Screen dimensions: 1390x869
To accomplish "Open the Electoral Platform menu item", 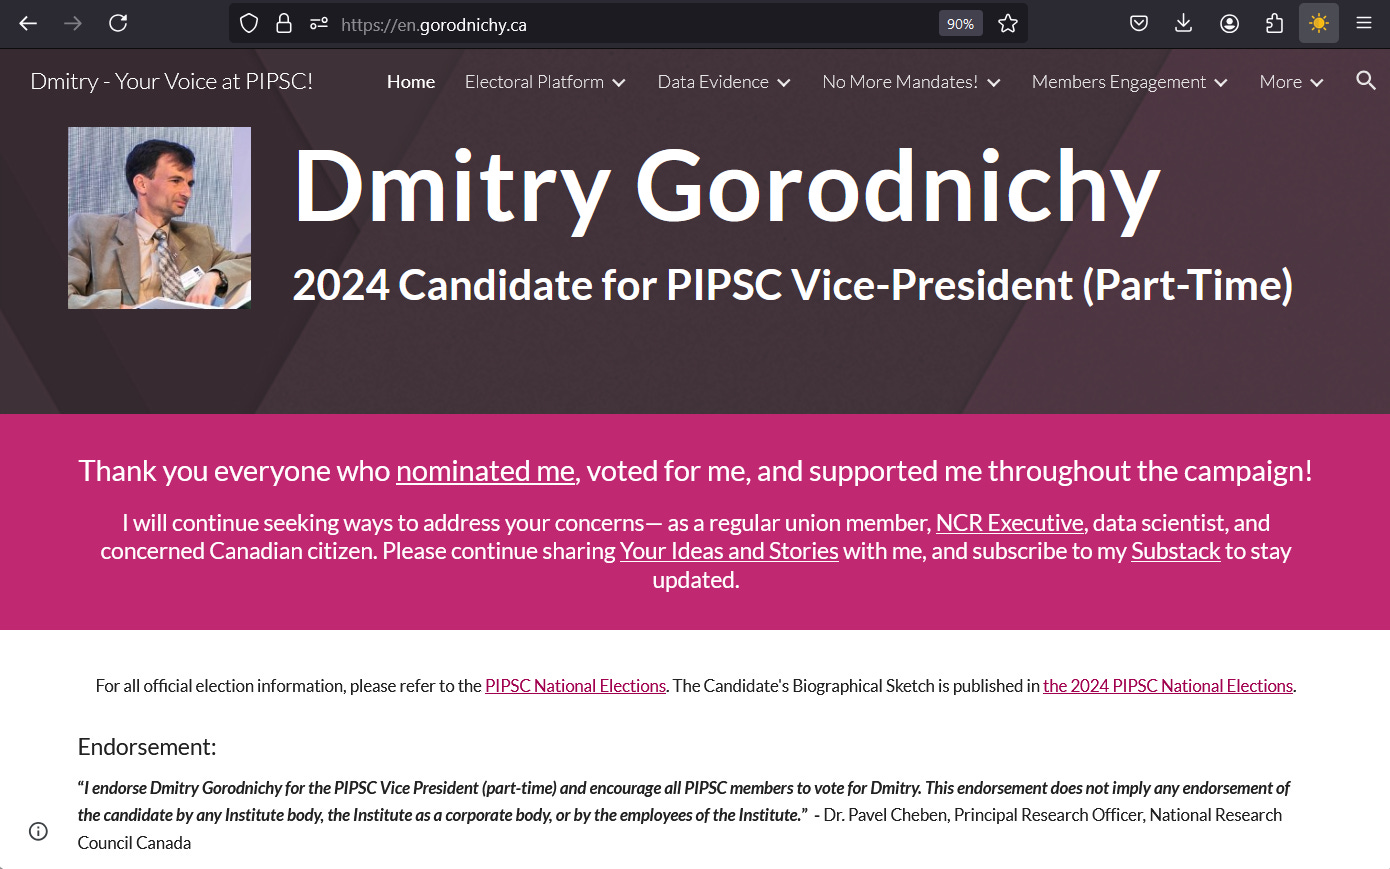I will (x=534, y=82).
